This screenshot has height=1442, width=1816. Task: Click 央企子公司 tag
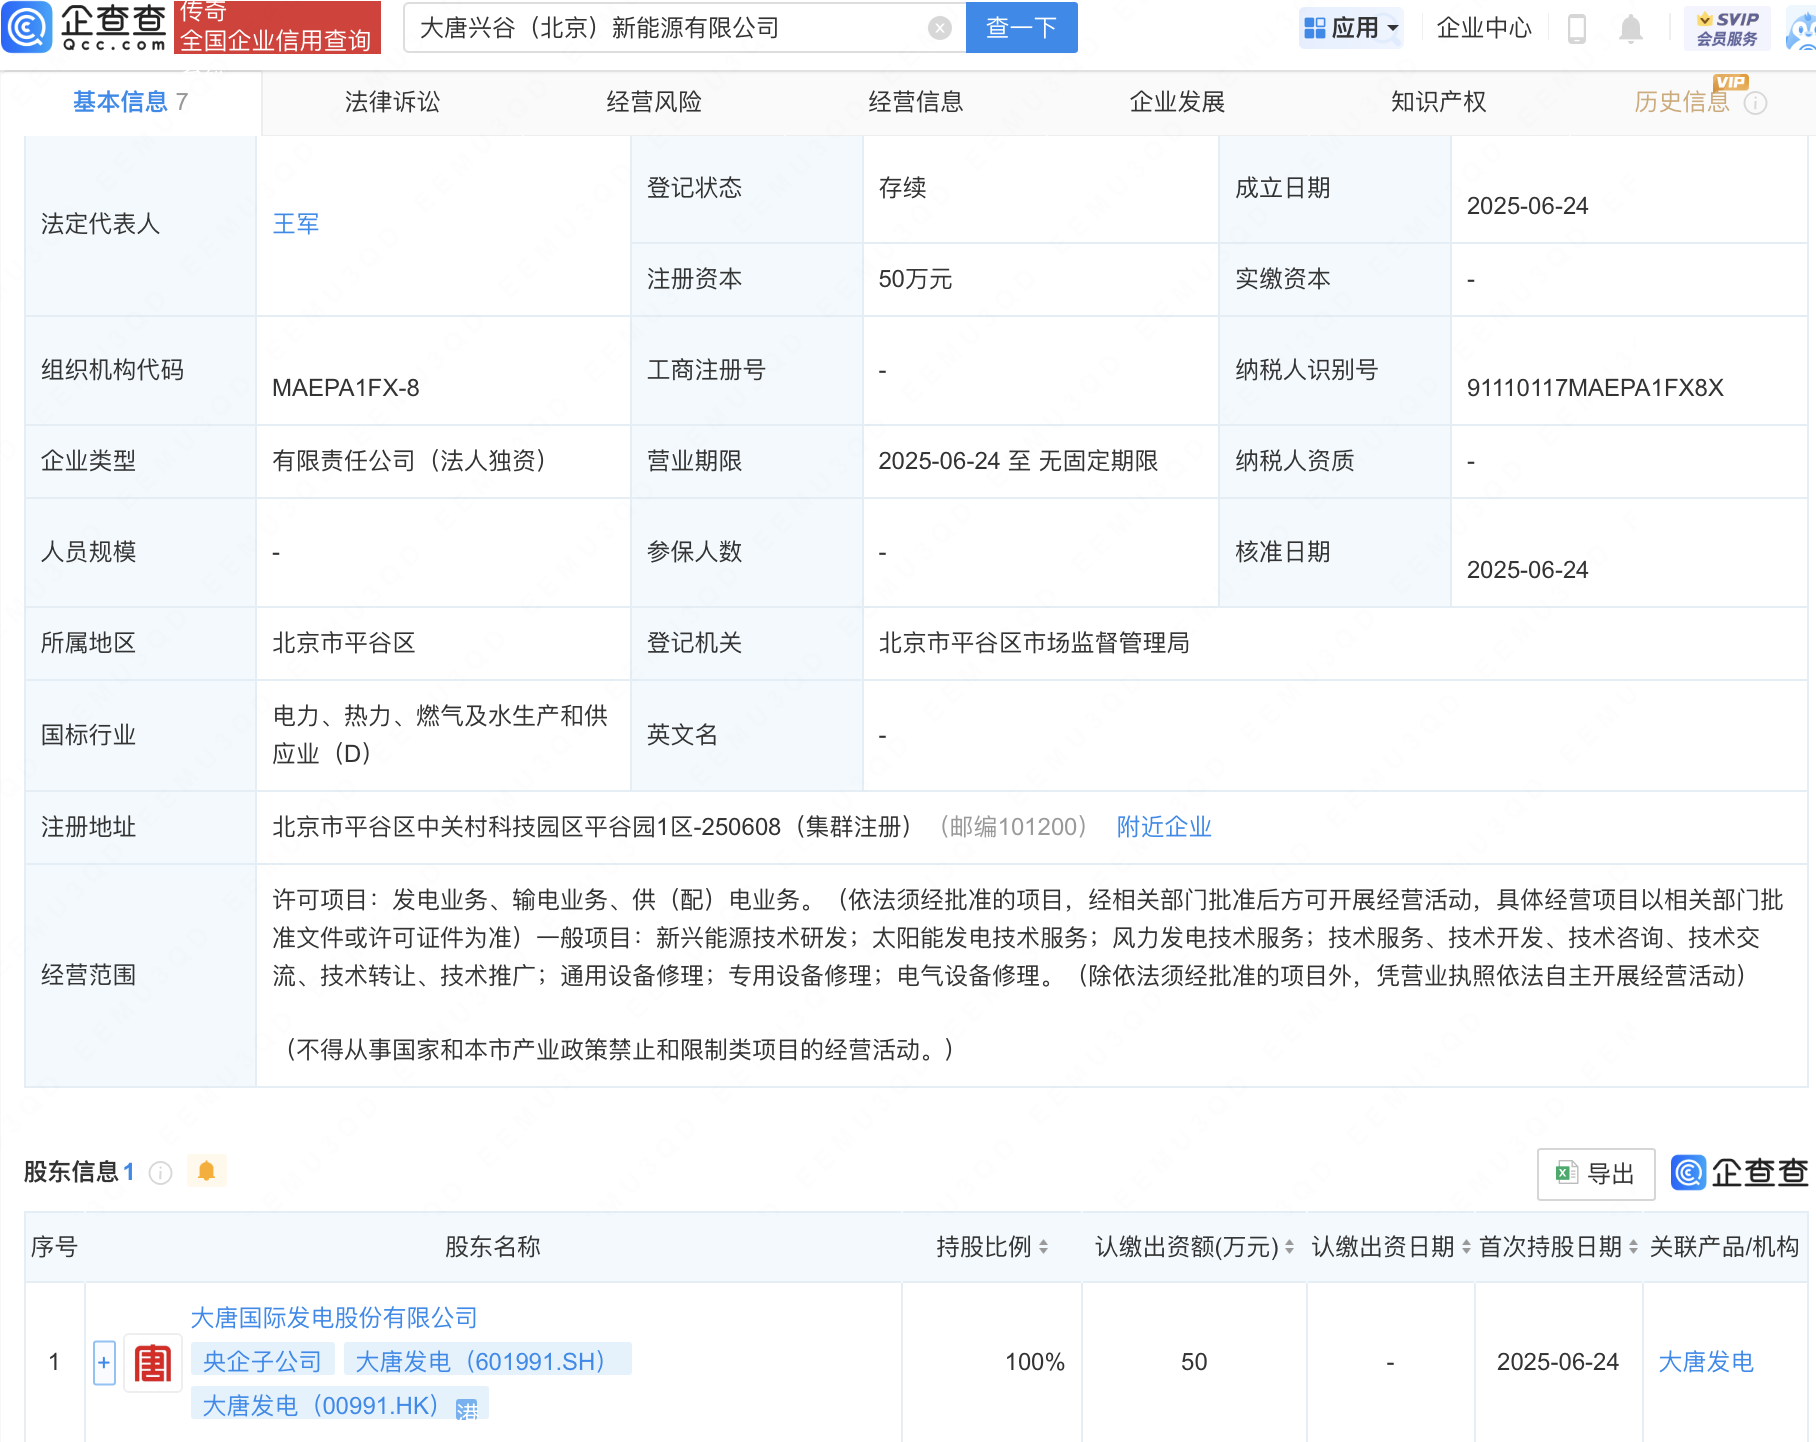[262, 1362]
